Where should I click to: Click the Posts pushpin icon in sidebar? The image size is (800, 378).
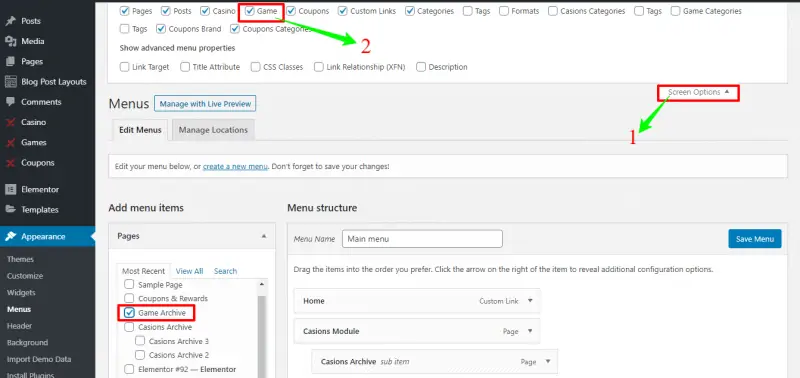pos(10,21)
